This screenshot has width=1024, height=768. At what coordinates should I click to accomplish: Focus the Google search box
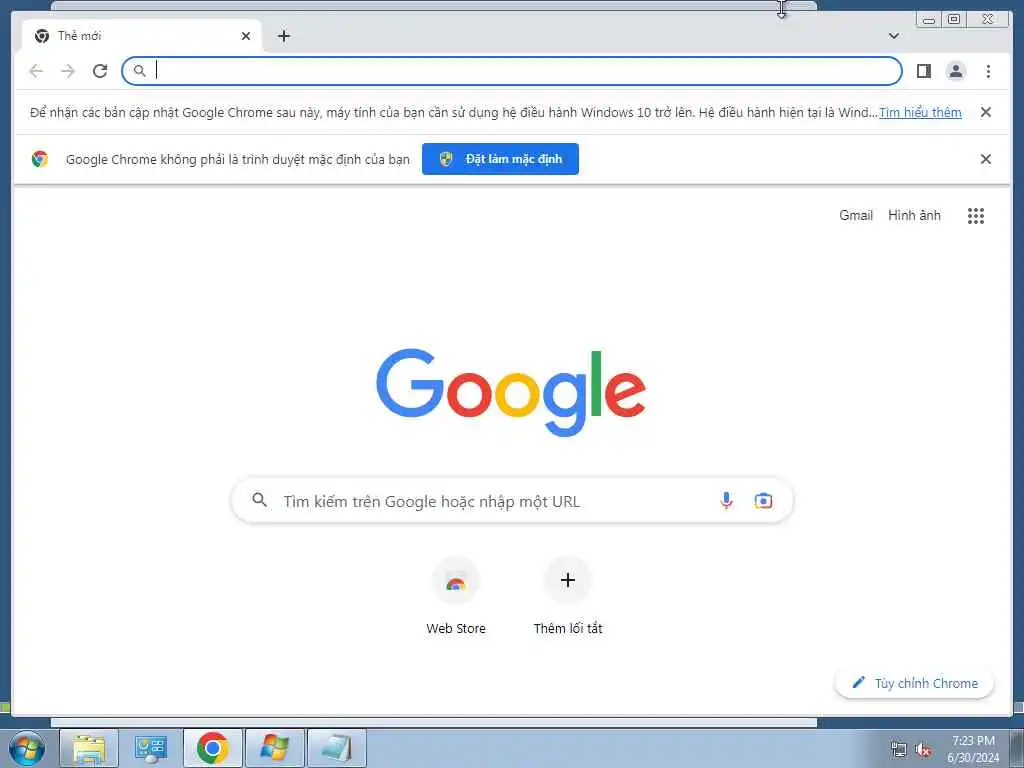512,501
